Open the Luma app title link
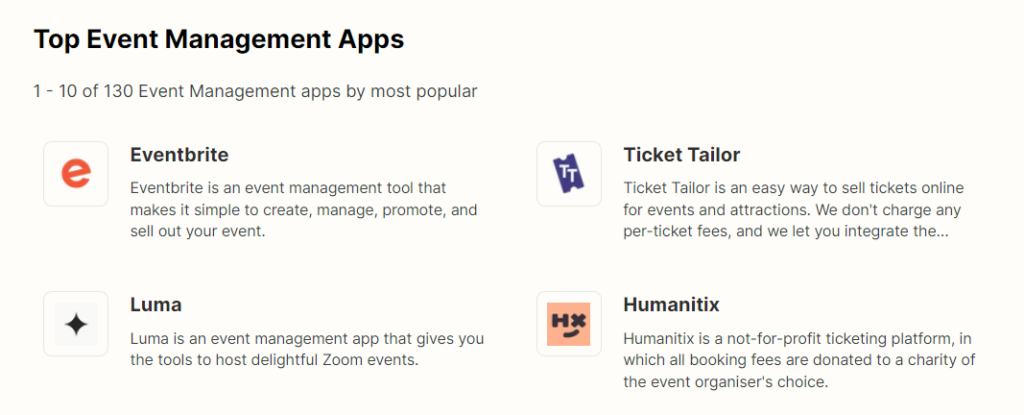This screenshot has width=1024, height=415. tap(156, 304)
